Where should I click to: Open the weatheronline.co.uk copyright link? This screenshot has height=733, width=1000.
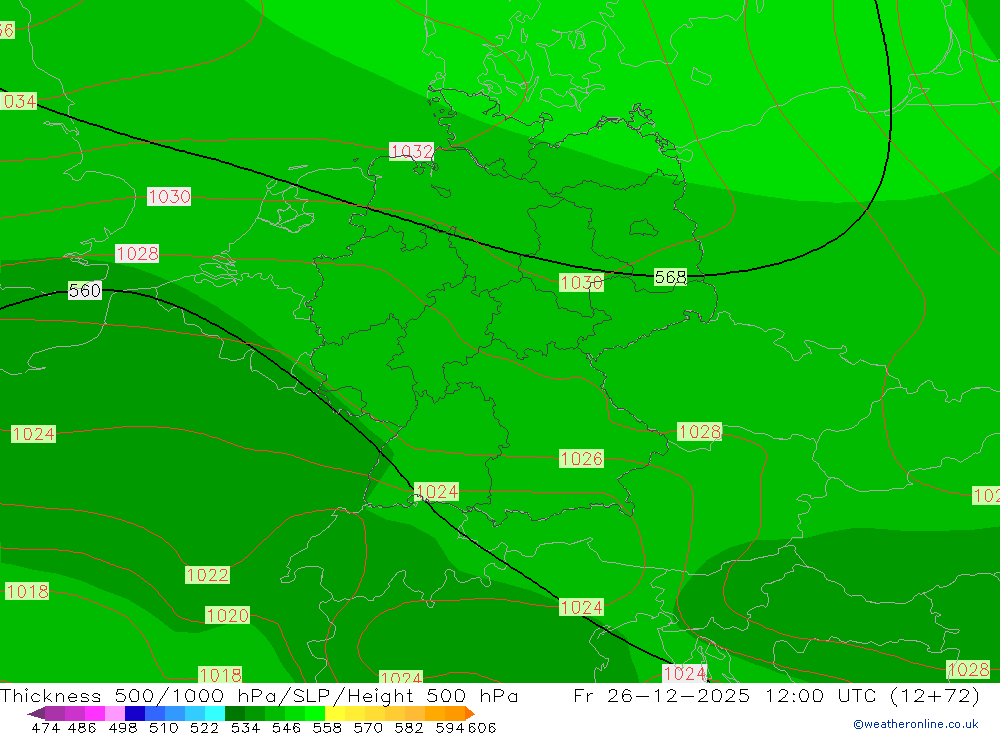click(916, 723)
